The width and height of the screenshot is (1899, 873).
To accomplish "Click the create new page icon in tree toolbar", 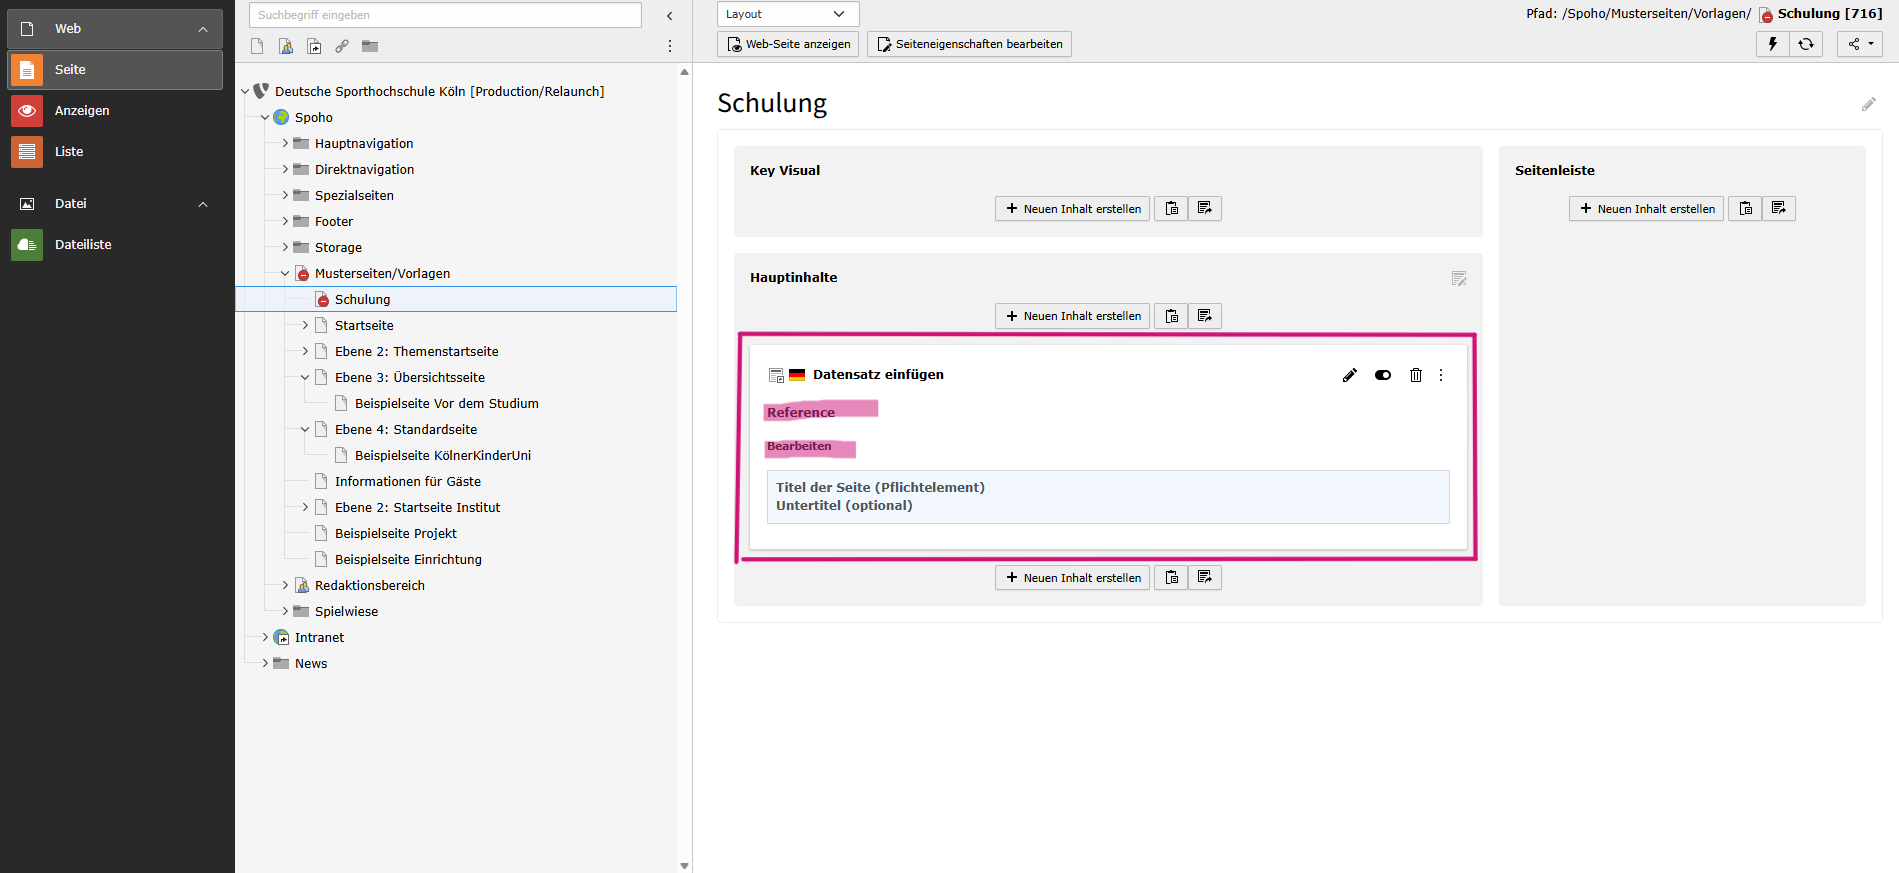I will pyautogui.click(x=257, y=46).
